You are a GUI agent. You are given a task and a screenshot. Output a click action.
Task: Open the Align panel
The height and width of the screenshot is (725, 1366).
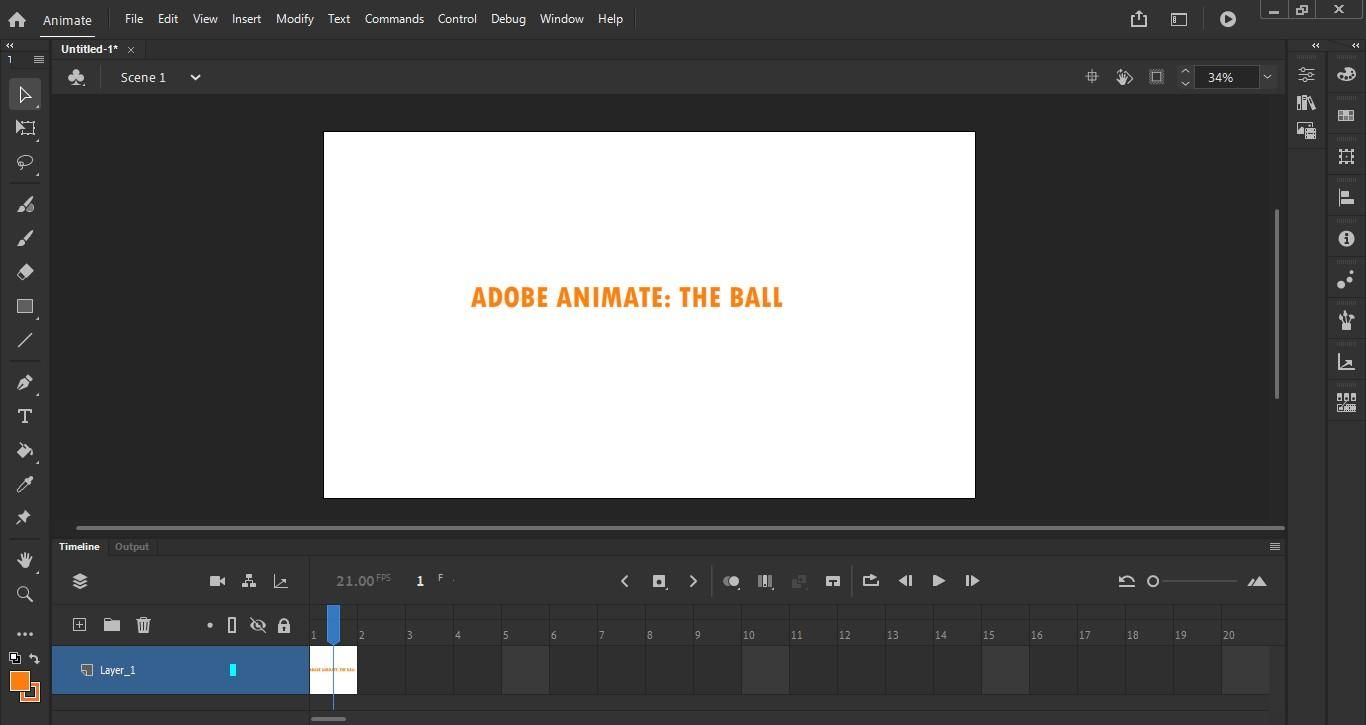click(1346, 196)
